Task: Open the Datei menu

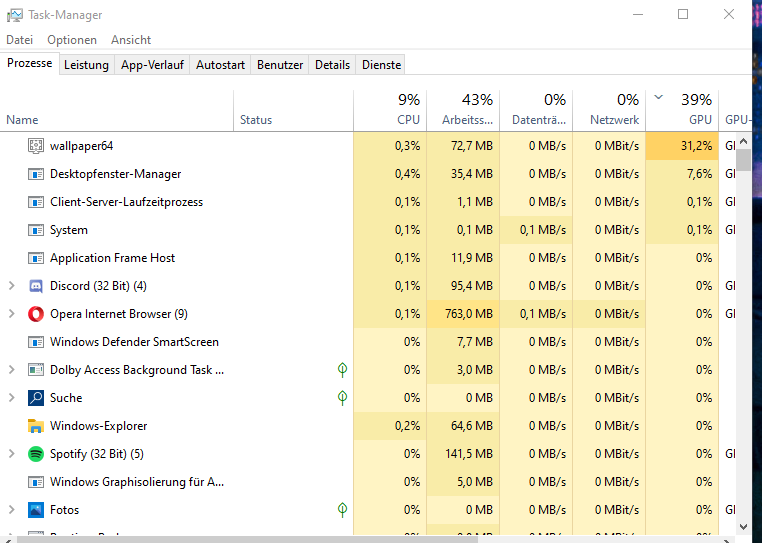Action: [19, 40]
